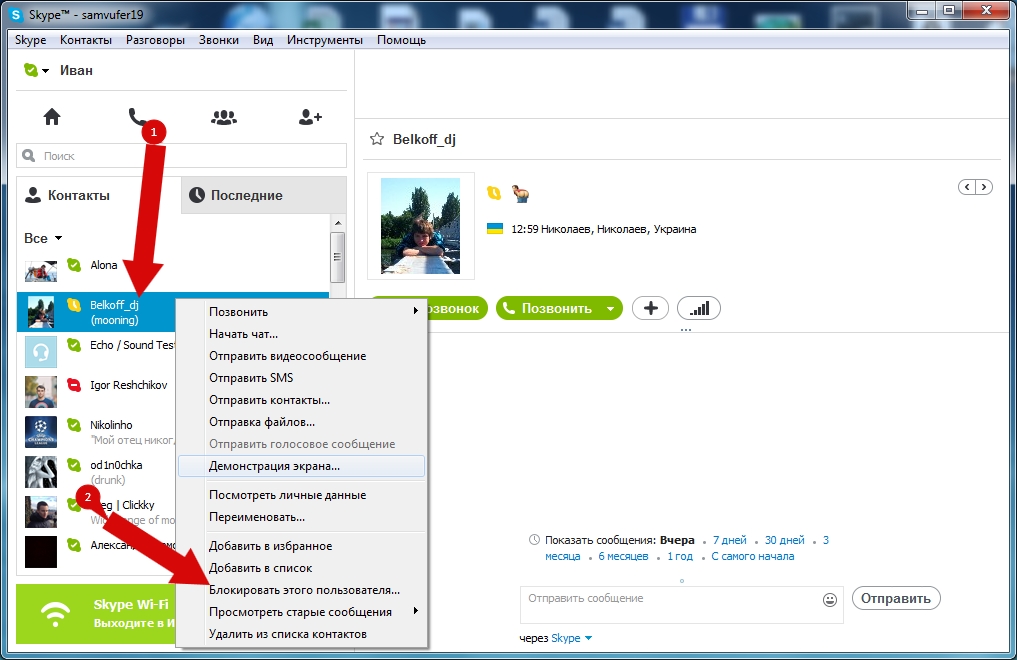Click the Ukraine flag icon
Image resolution: width=1017 pixels, height=660 pixels.
click(495, 228)
